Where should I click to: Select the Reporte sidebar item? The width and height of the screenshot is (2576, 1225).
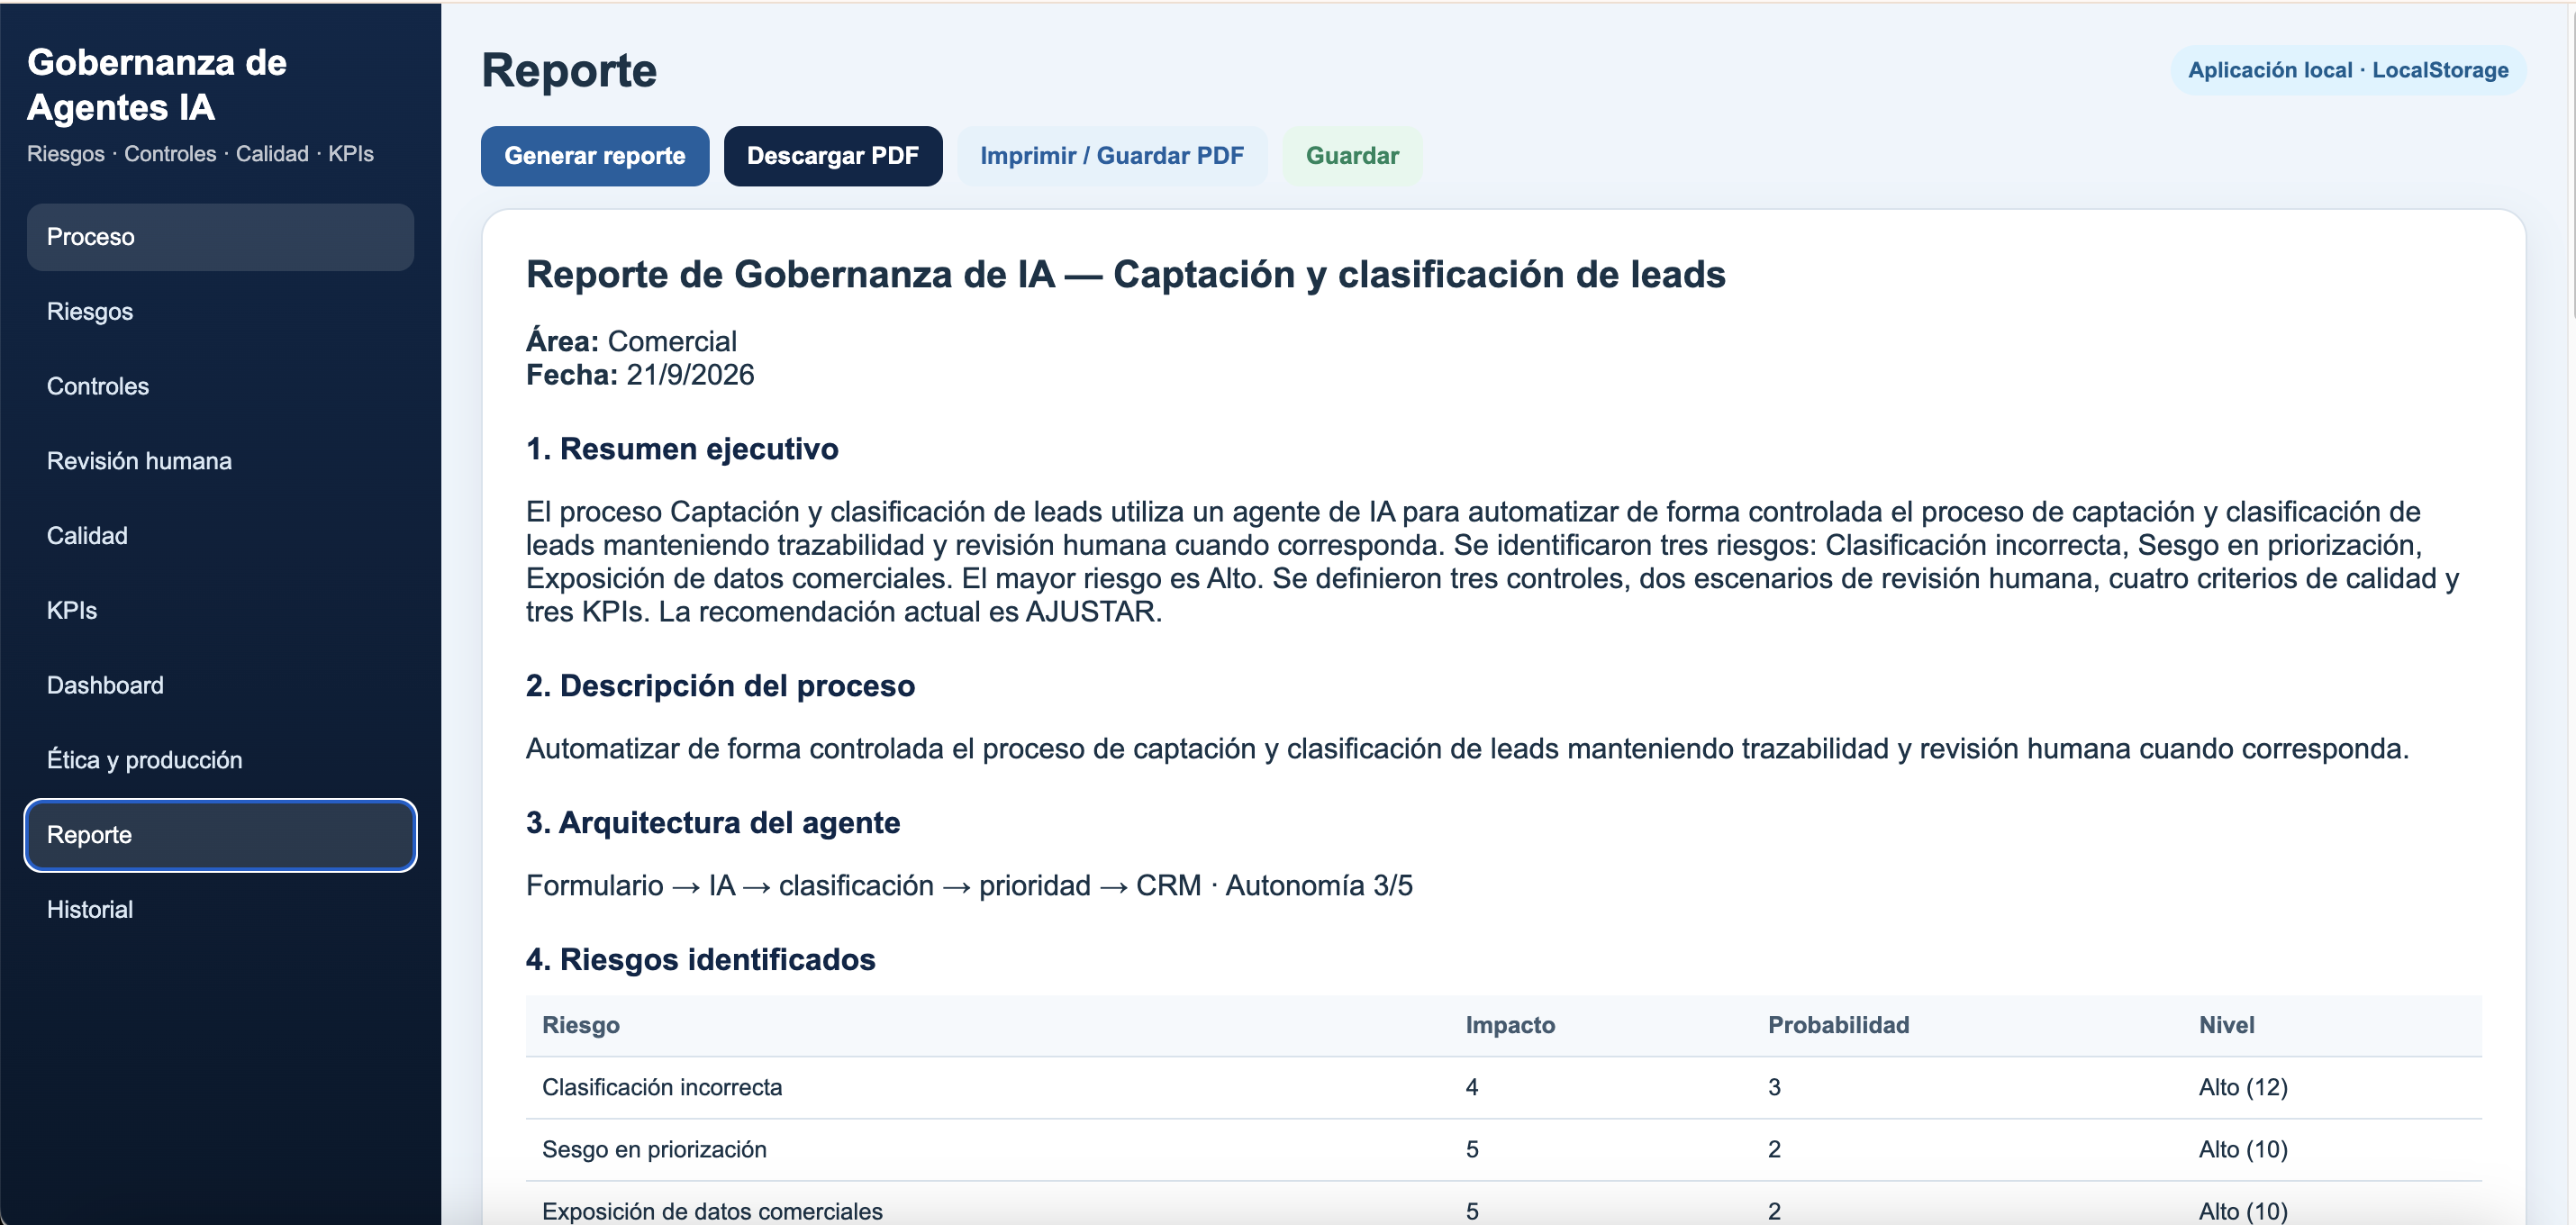pos(220,835)
